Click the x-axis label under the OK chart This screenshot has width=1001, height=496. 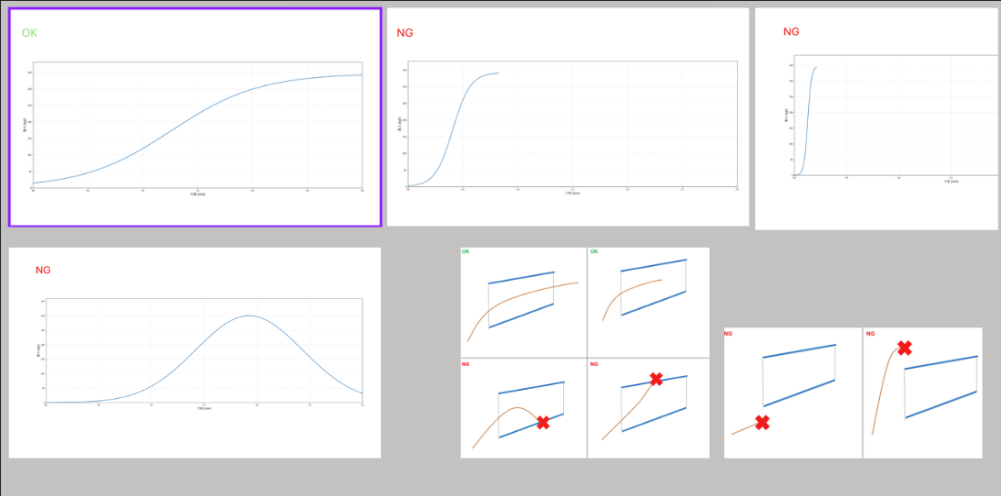click(x=198, y=193)
